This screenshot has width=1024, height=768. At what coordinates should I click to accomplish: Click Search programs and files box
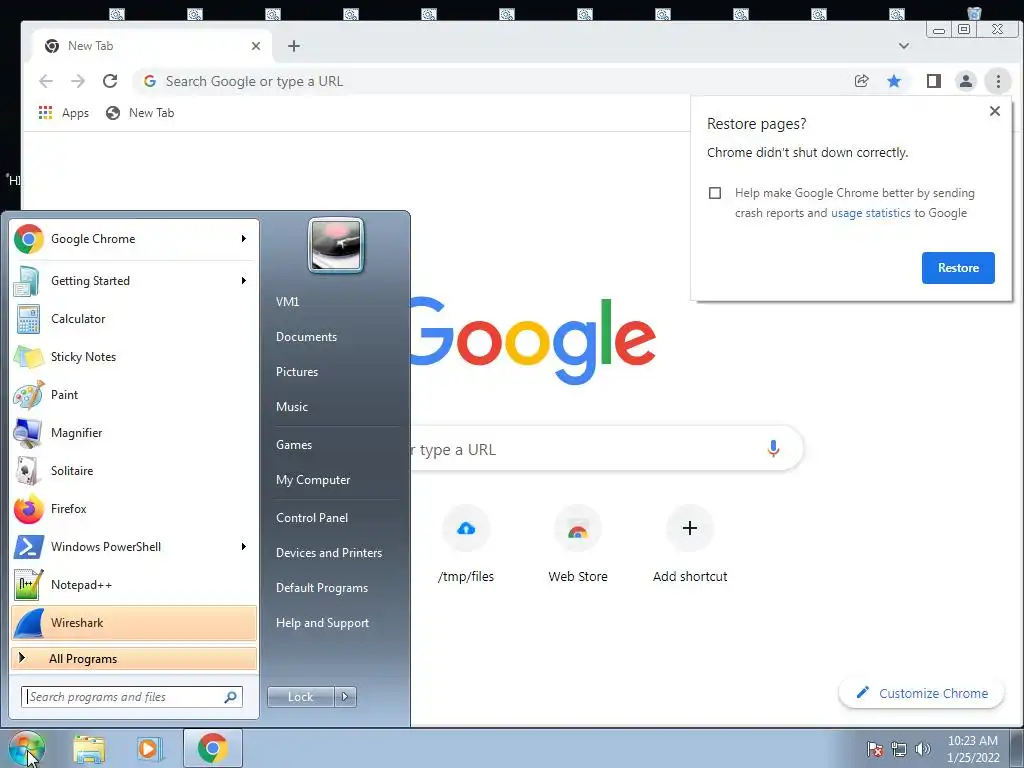(x=131, y=697)
